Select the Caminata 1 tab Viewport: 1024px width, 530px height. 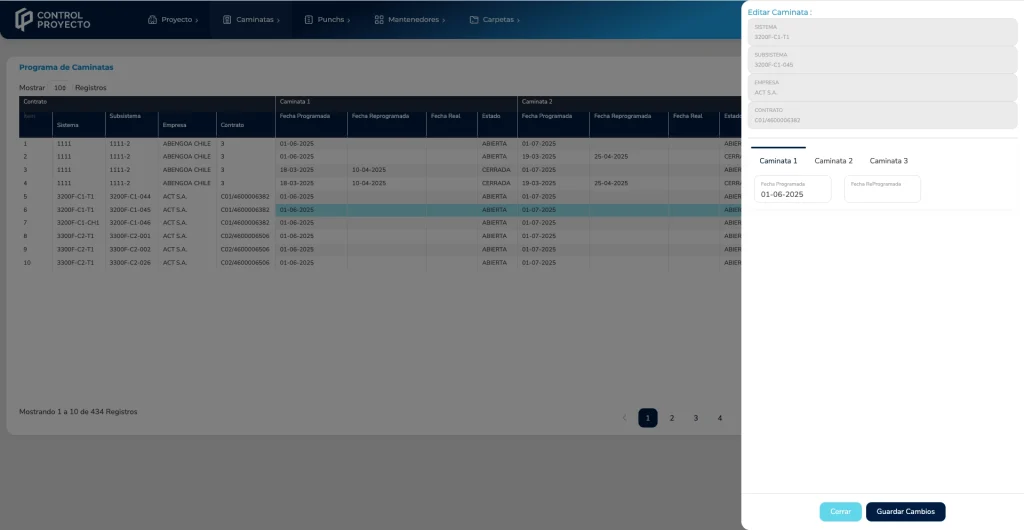(778, 161)
